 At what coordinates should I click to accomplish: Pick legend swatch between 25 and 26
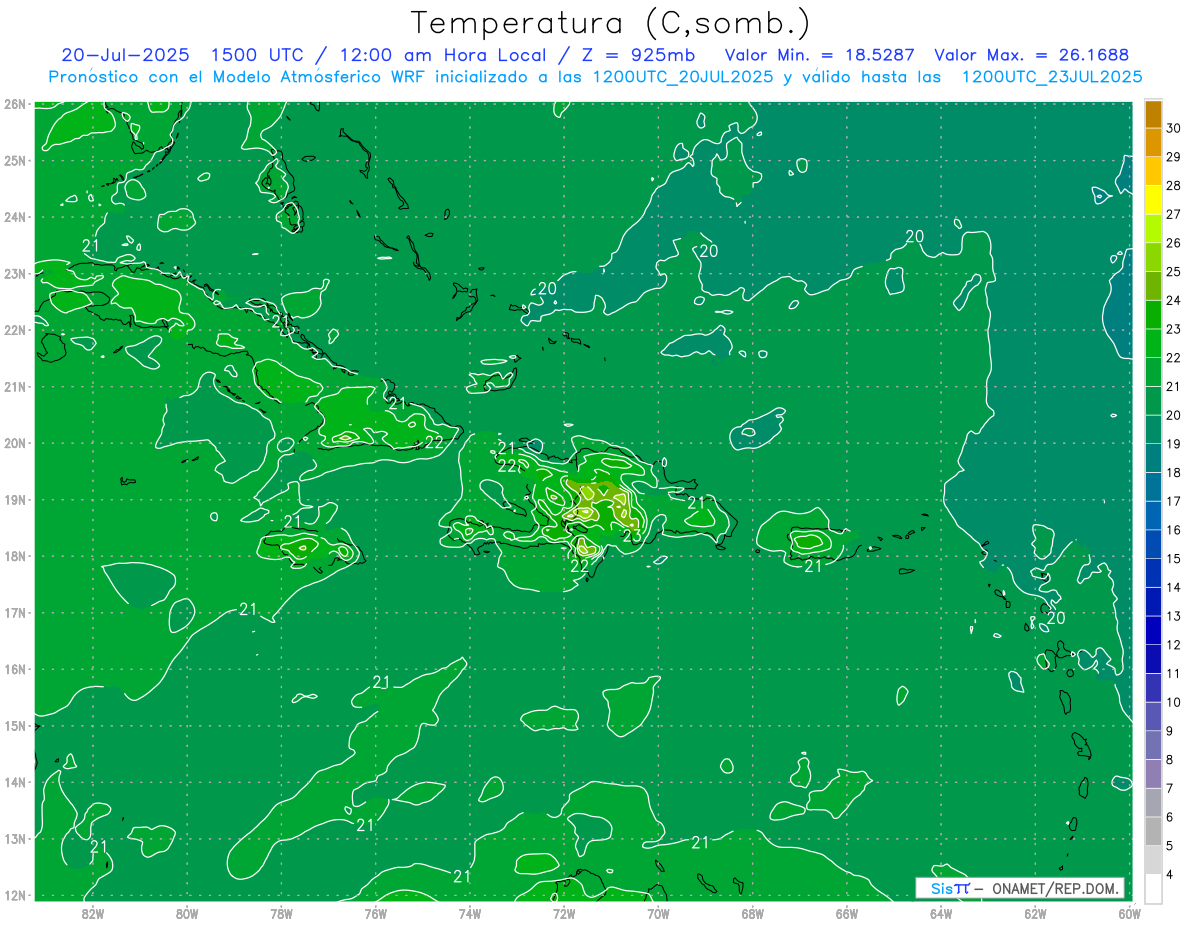(1152, 257)
